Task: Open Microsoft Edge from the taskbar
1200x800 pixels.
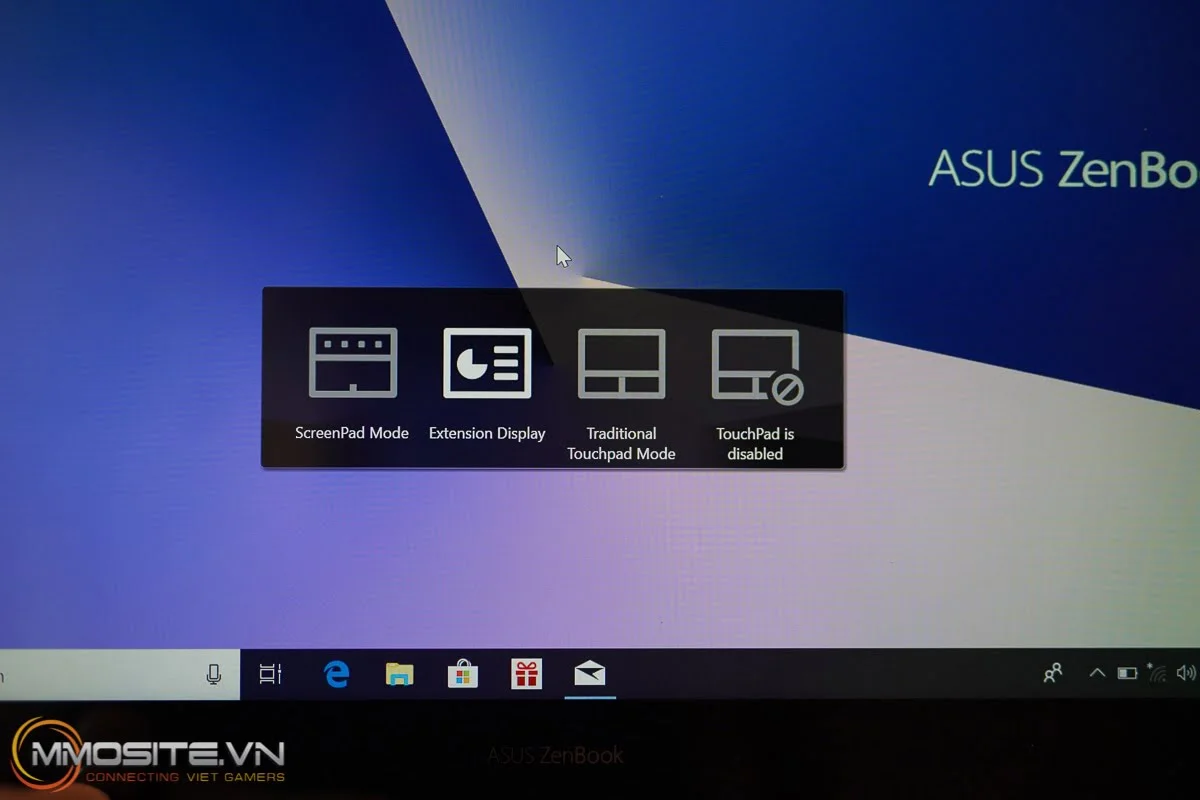Action: (x=337, y=674)
